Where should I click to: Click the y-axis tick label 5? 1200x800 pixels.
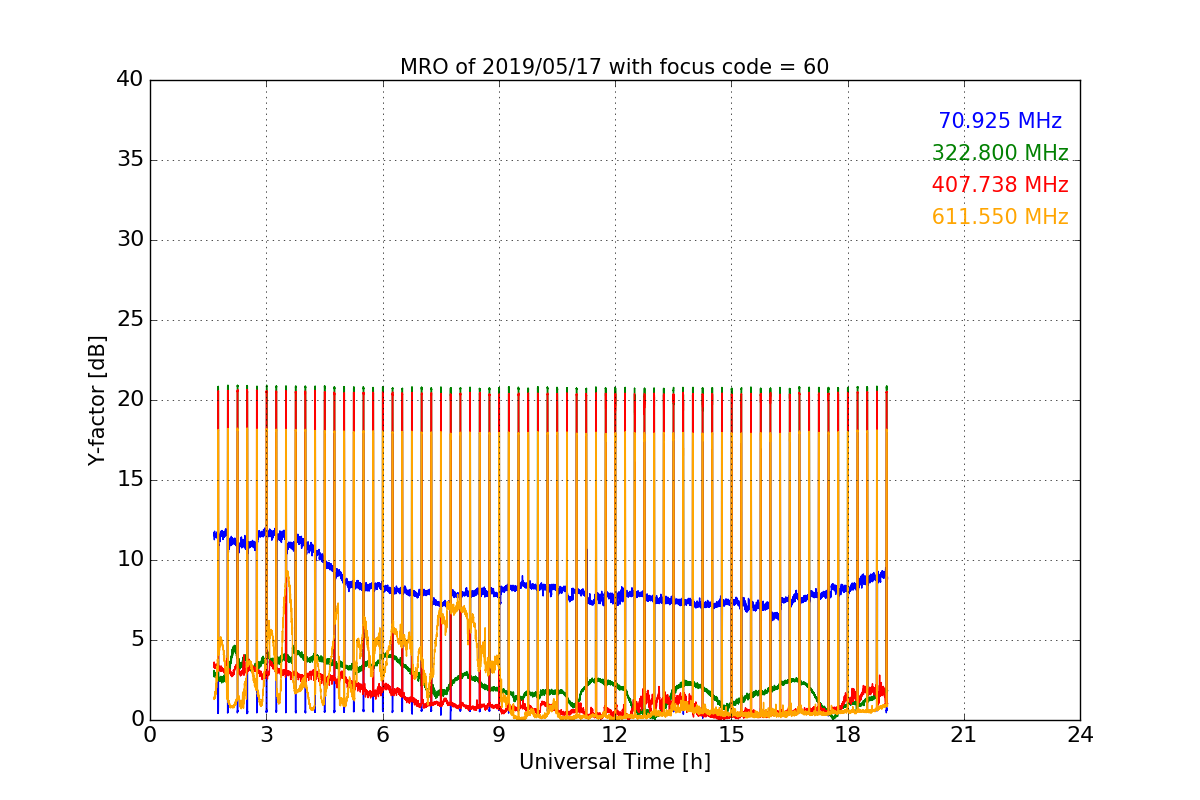click(x=137, y=640)
